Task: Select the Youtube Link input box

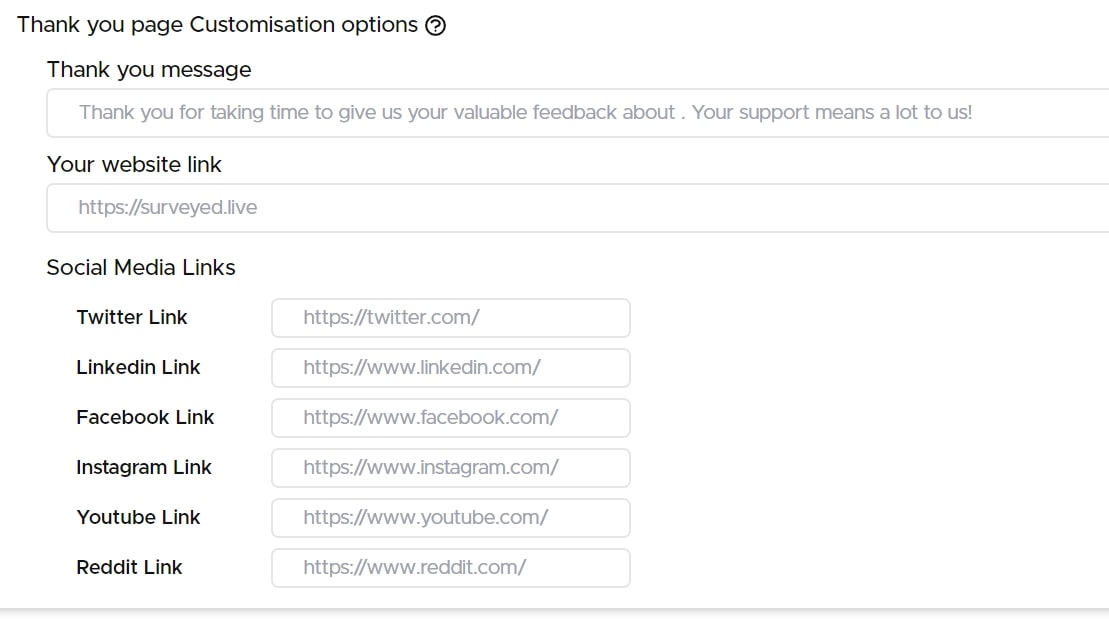Action: (x=450, y=517)
